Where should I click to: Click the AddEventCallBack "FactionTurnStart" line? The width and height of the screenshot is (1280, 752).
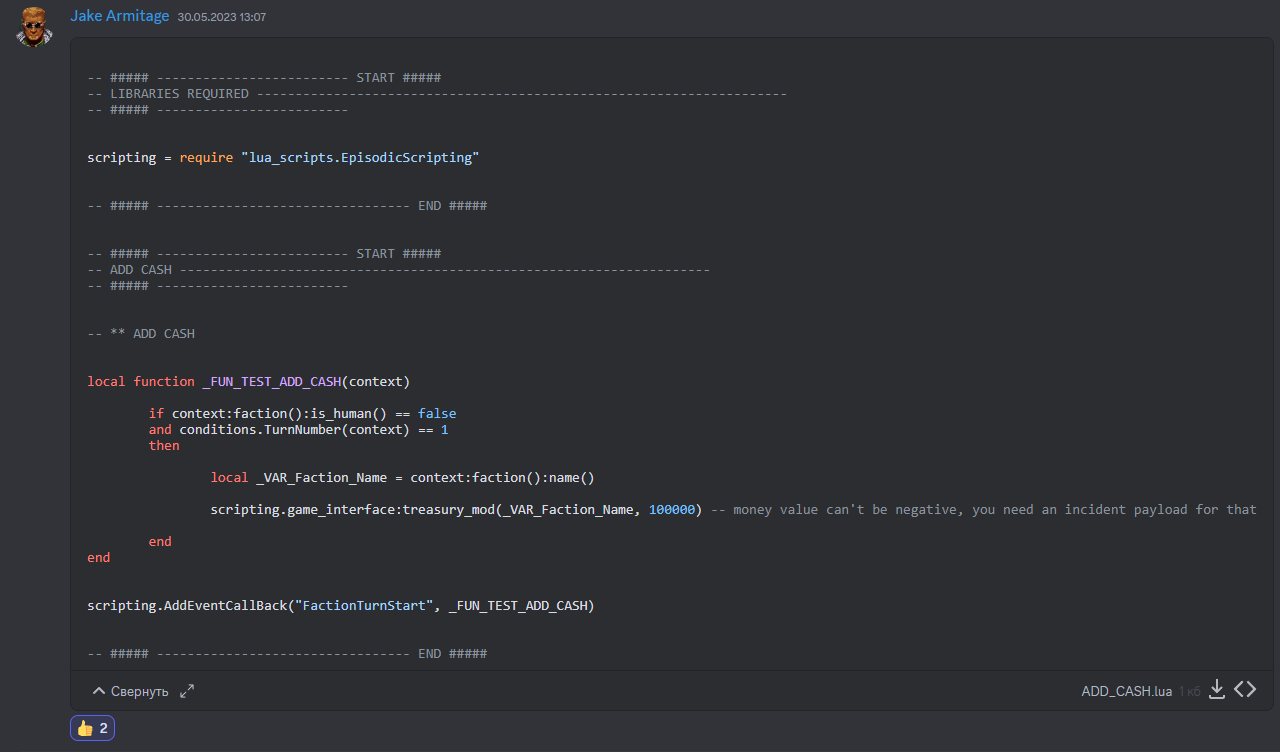(x=340, y=606)
